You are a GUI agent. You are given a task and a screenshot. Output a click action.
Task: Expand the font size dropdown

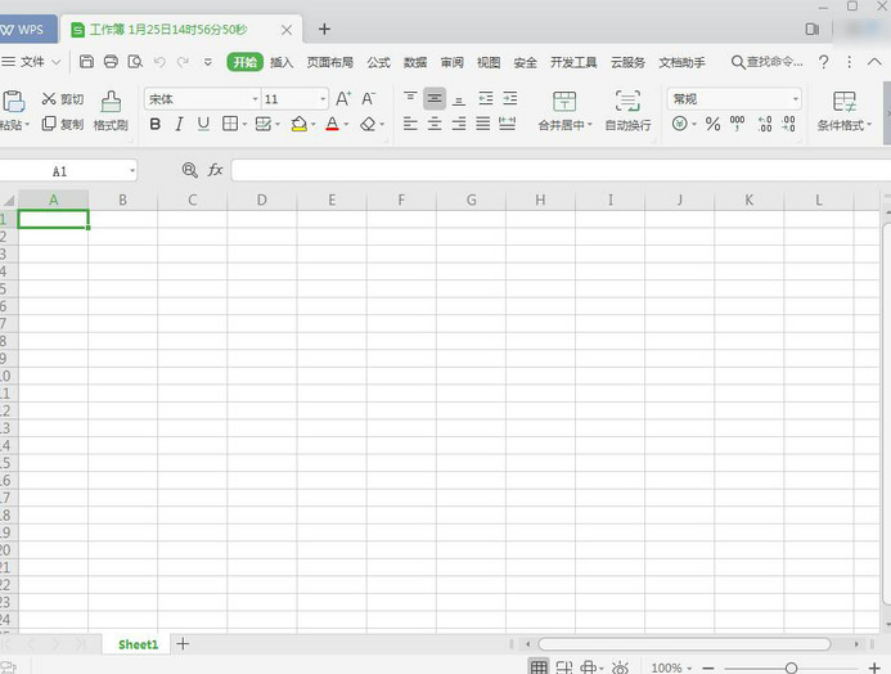coord(323,99)
